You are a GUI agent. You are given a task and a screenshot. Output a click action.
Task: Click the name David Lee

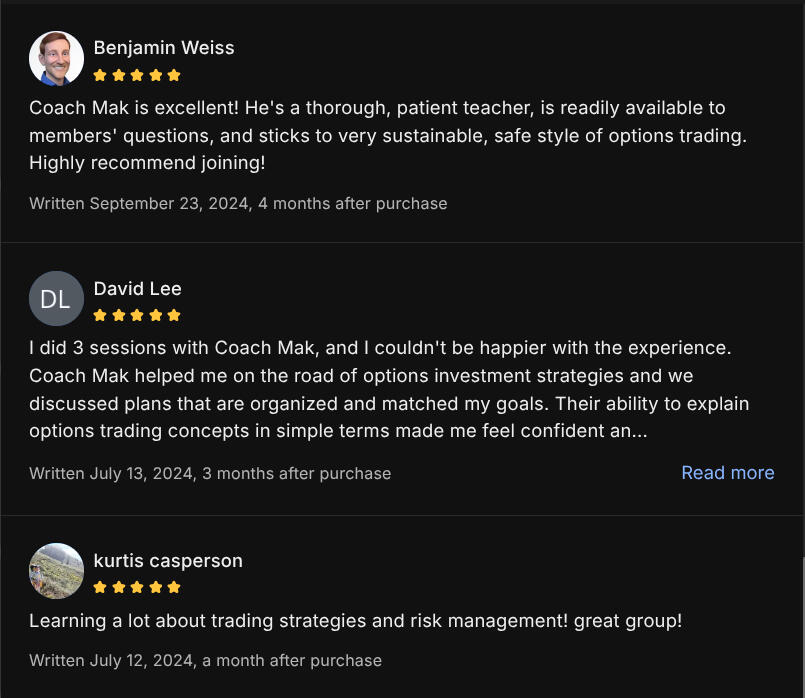coord(137,288)
